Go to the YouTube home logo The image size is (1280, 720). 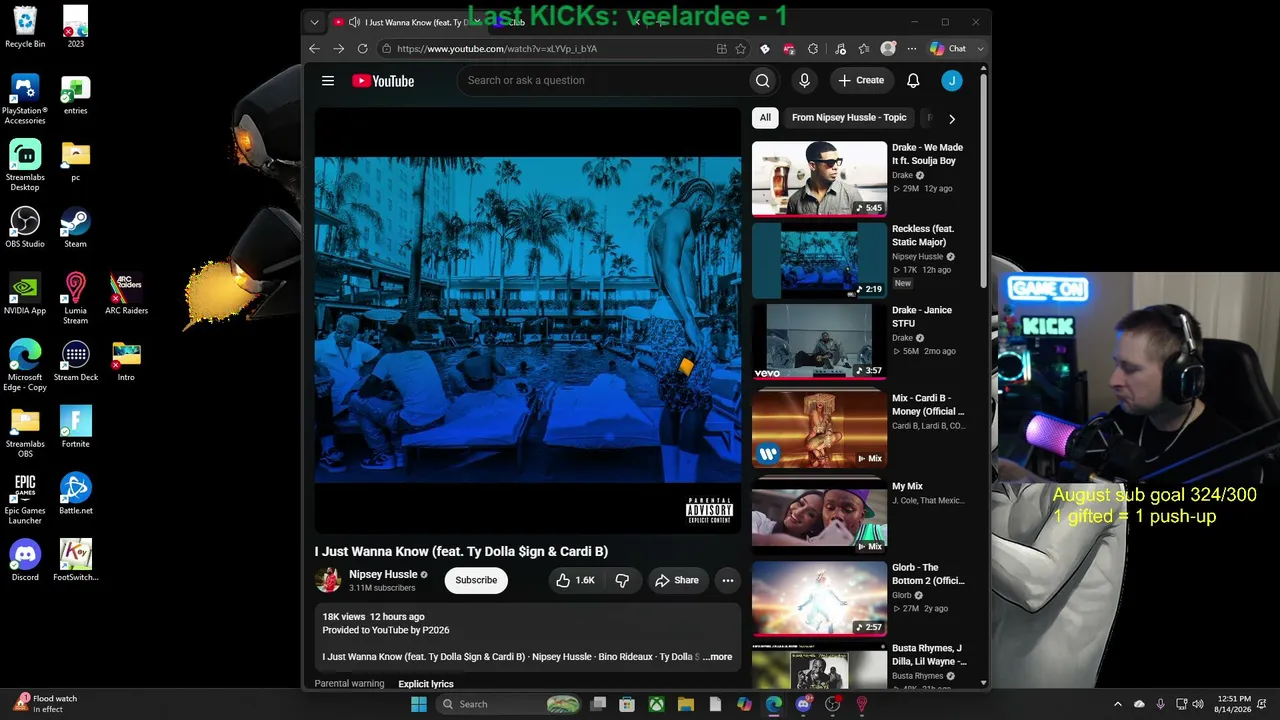coord(383,81)
